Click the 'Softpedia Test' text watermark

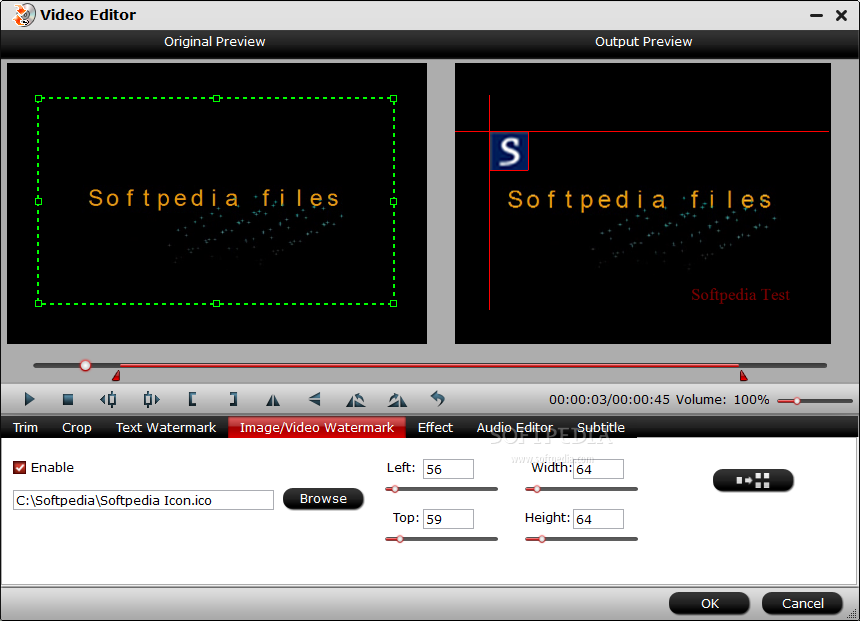[740, 295]
